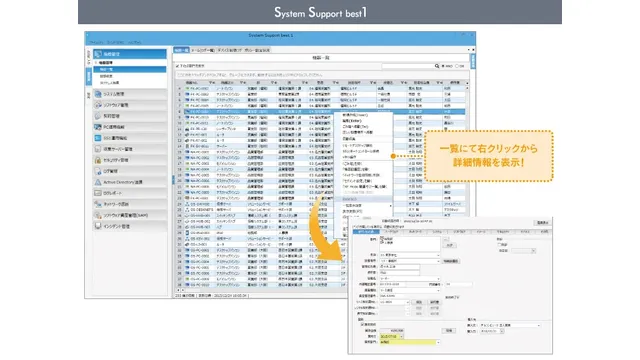Open the 機器管理 section icon in sidebar
640x360 pixels.
98,54
